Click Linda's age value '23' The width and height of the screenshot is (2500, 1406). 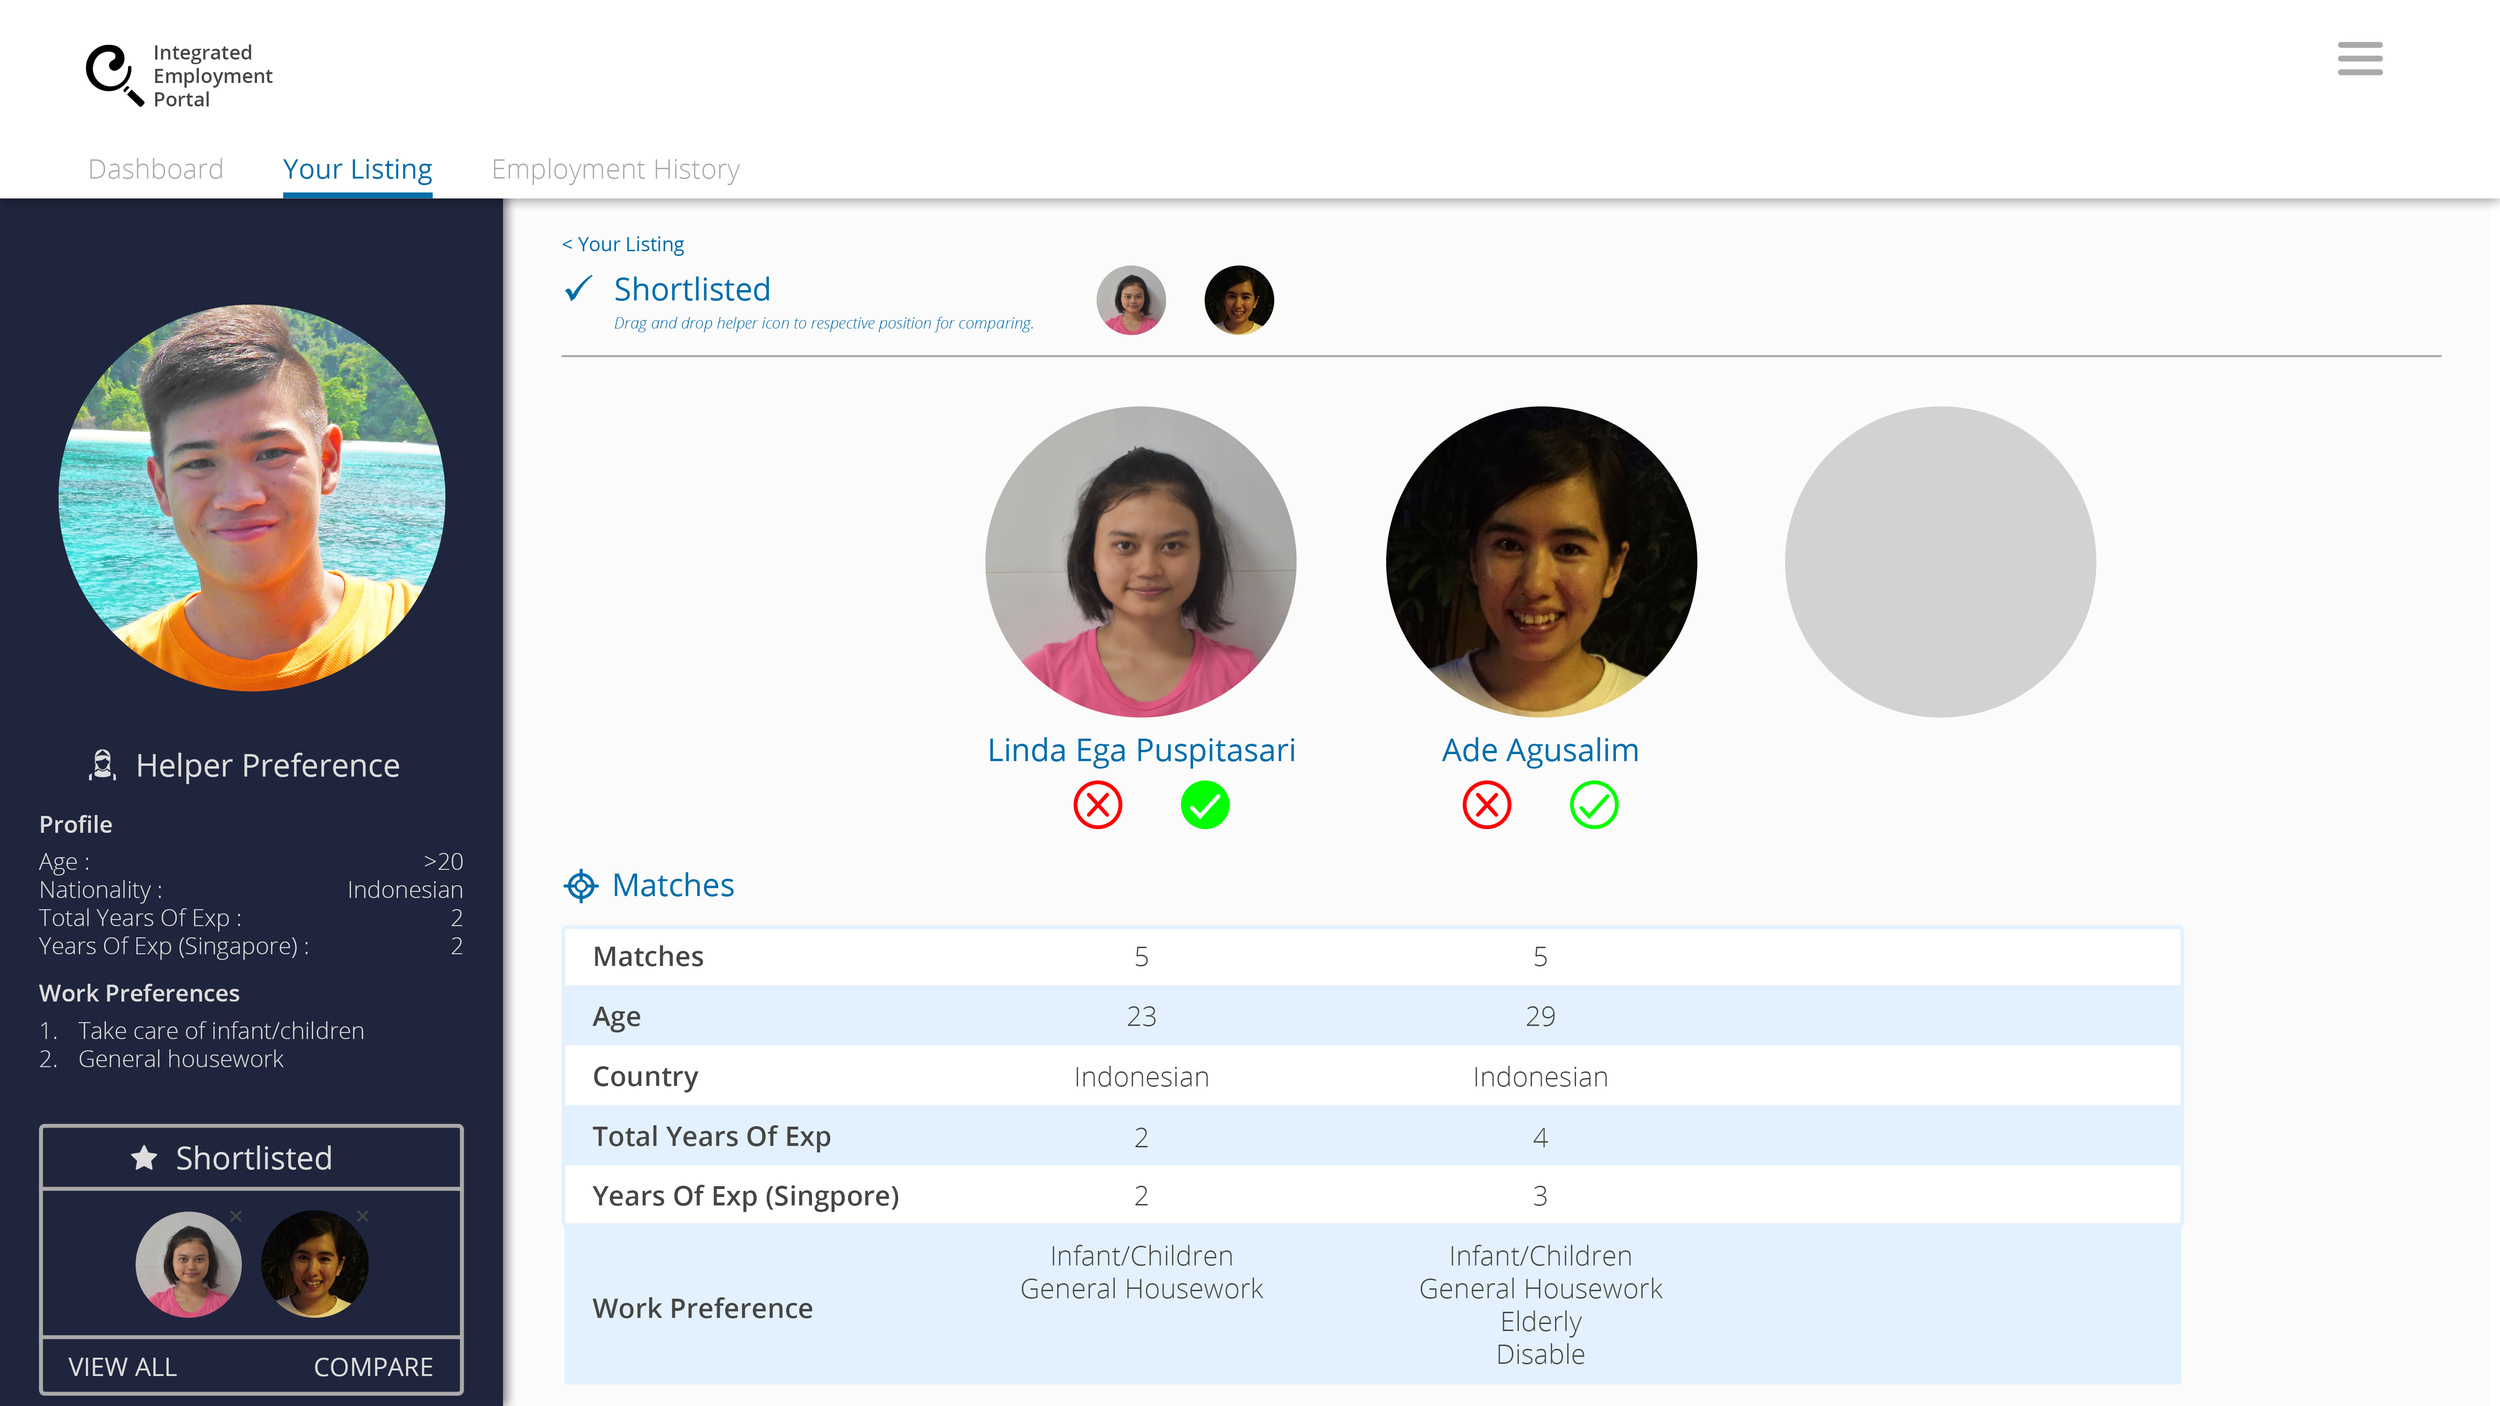pos(1141,1016)
